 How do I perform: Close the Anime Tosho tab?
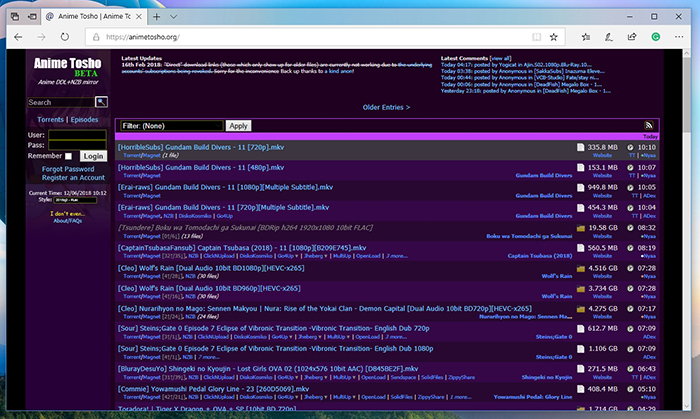[x=139, y=17]
